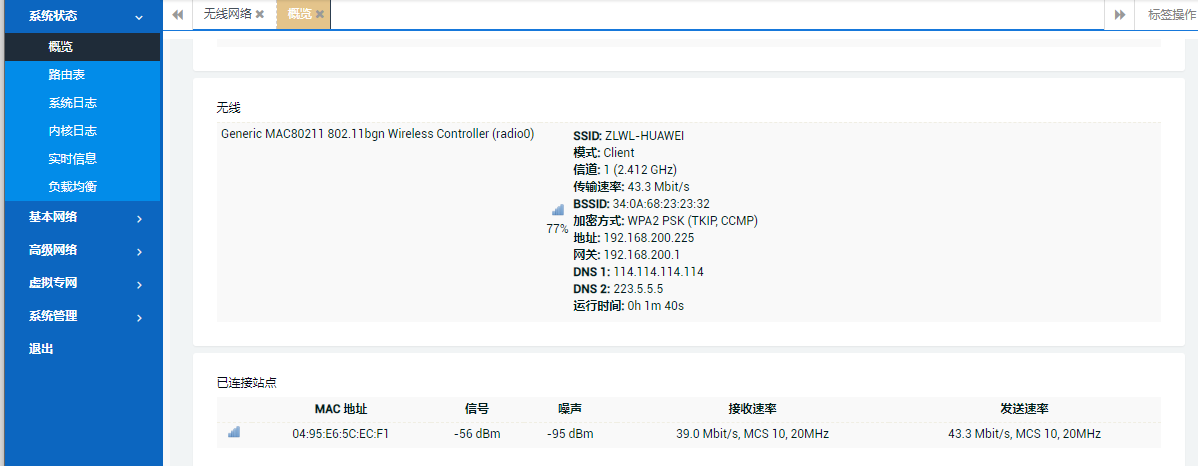This screenshot has height=466, width=1198.
Task: Open 系统日志 from the sidebar
Action: coord(72,103)
